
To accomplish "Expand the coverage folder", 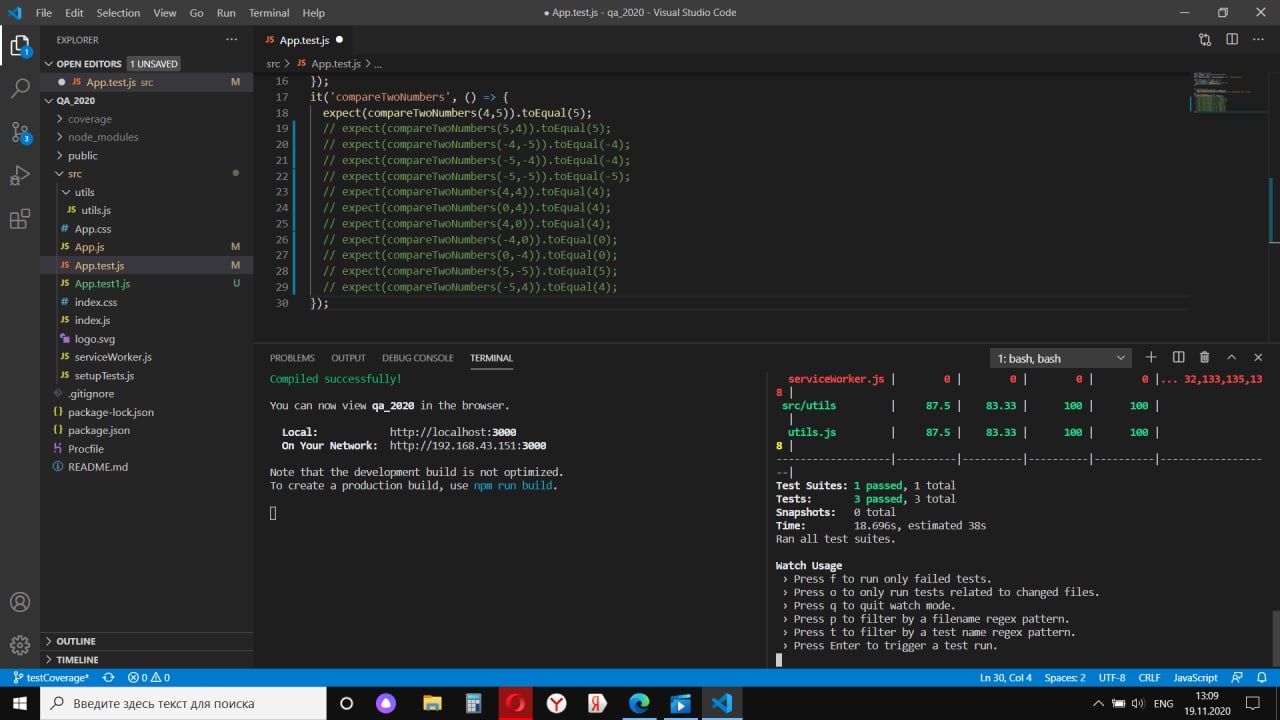I will point(146,119).
